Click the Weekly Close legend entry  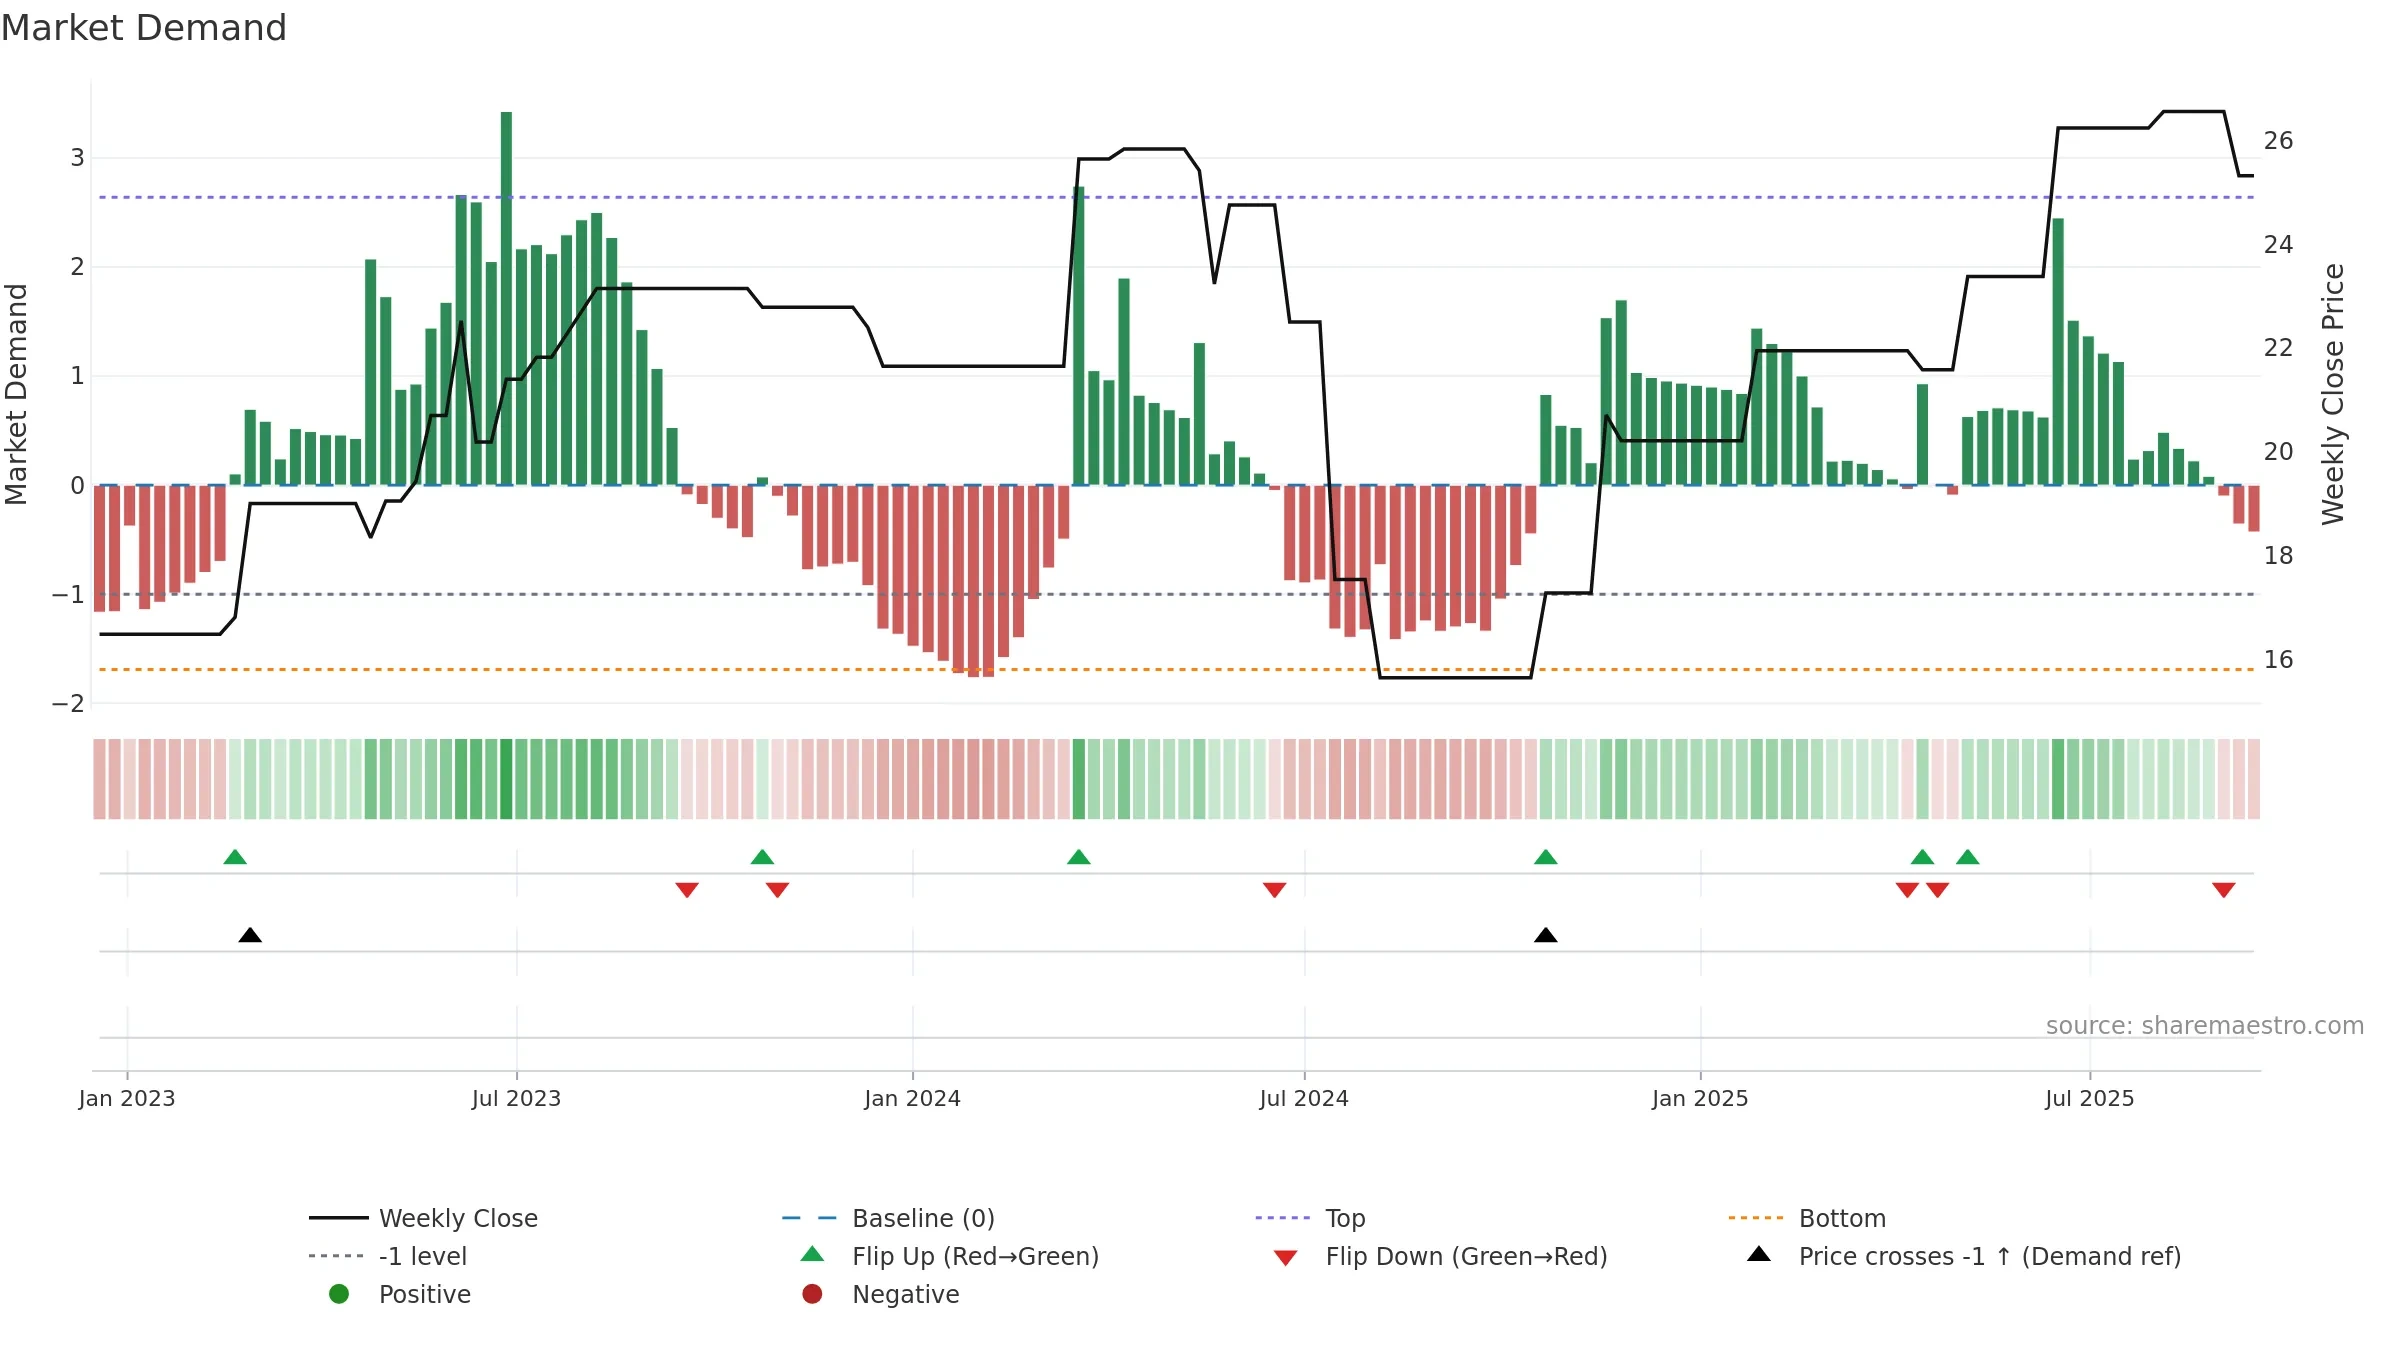[423, 1218]
